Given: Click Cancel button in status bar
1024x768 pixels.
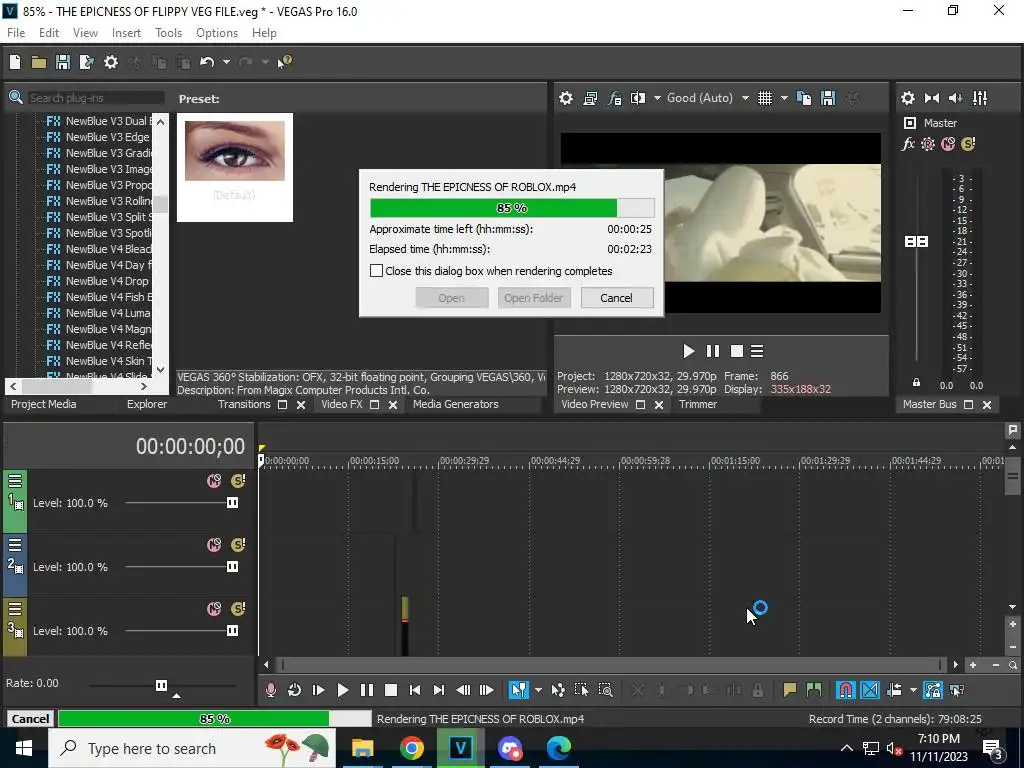Looking at the screenshot, I should point(30,719).
